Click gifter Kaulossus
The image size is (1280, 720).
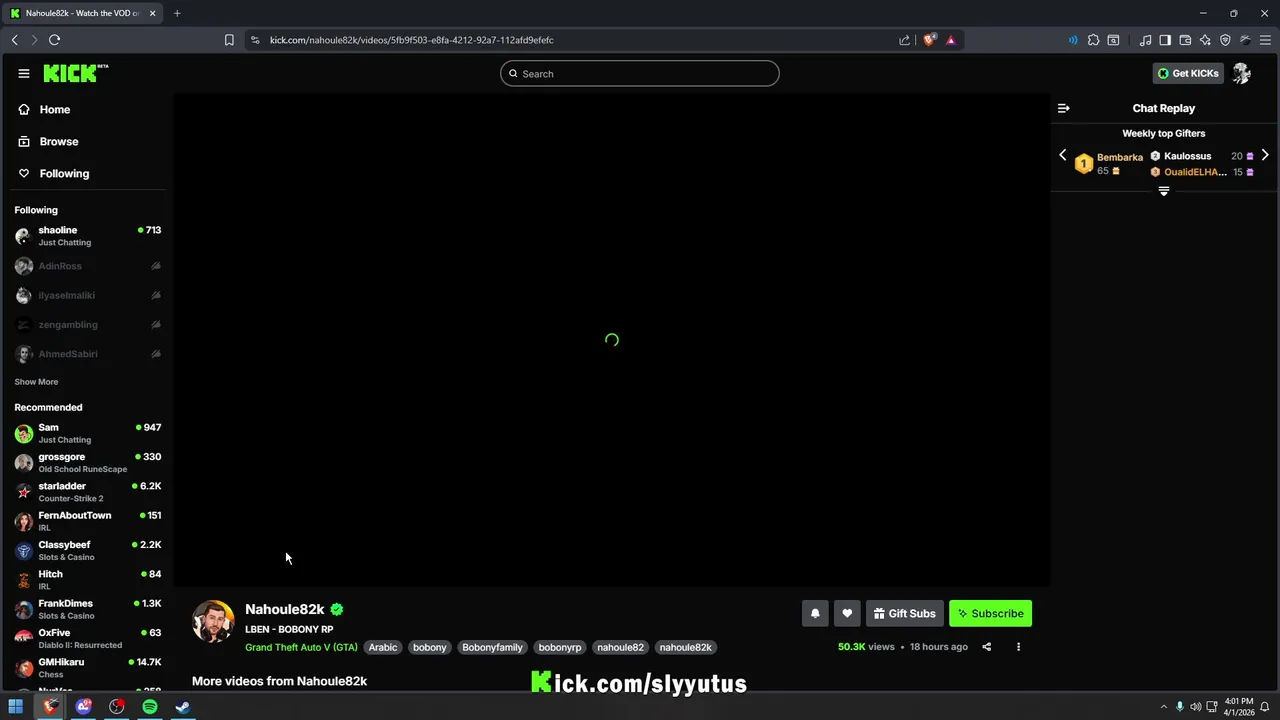(1187, 156)
